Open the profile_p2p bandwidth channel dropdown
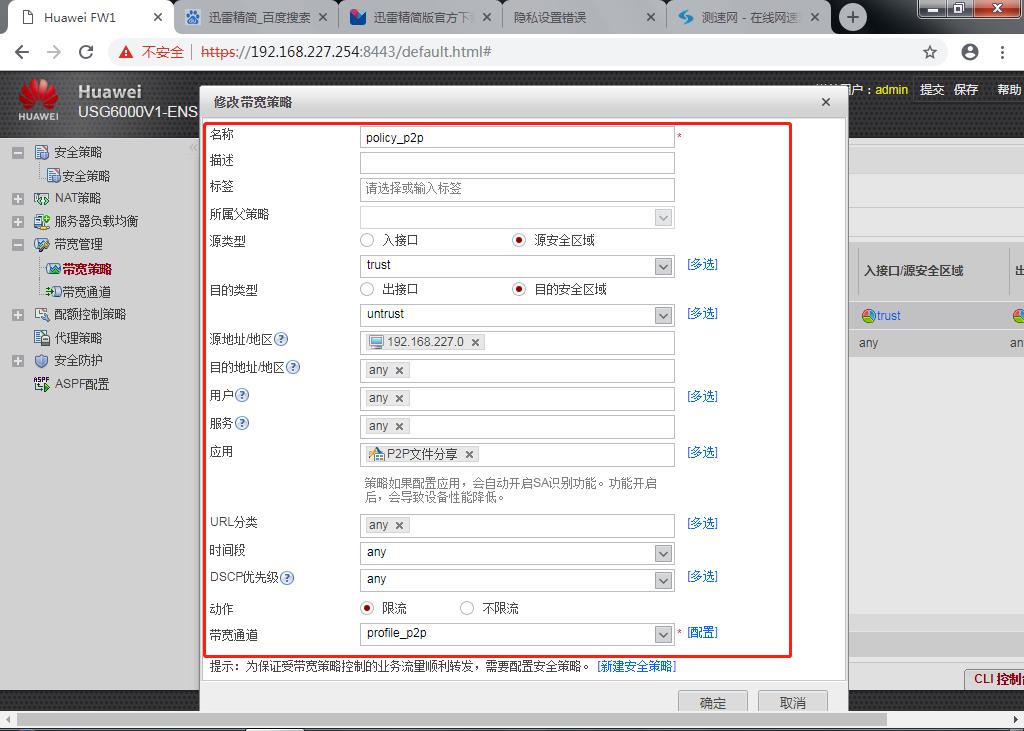The height and width of the screenshot is (731, 1024). [x=662, y=633]
